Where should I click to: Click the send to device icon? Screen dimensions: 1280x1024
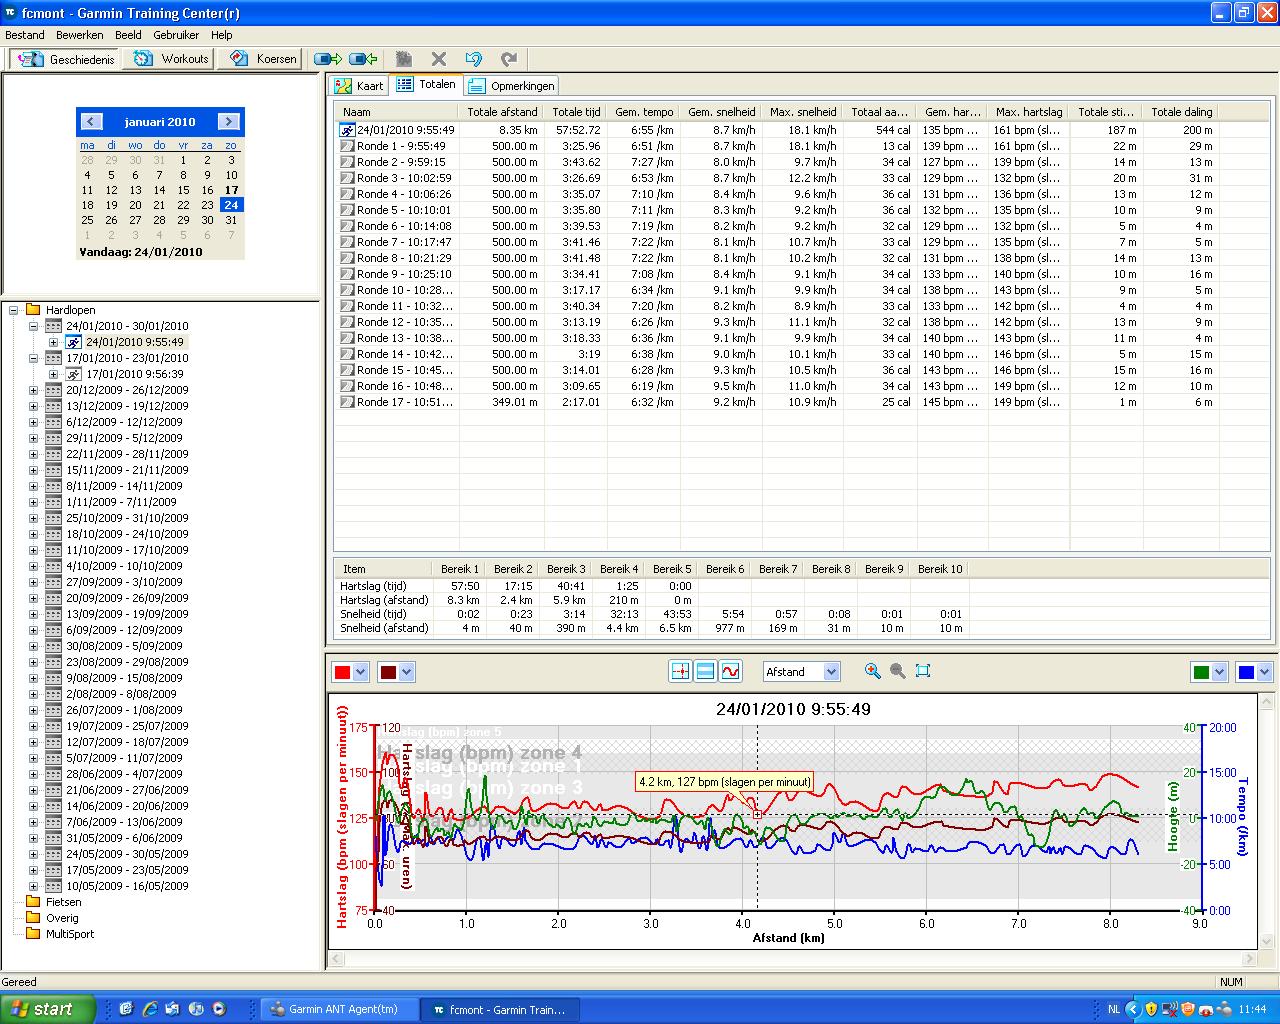click(x=328, y=59)
